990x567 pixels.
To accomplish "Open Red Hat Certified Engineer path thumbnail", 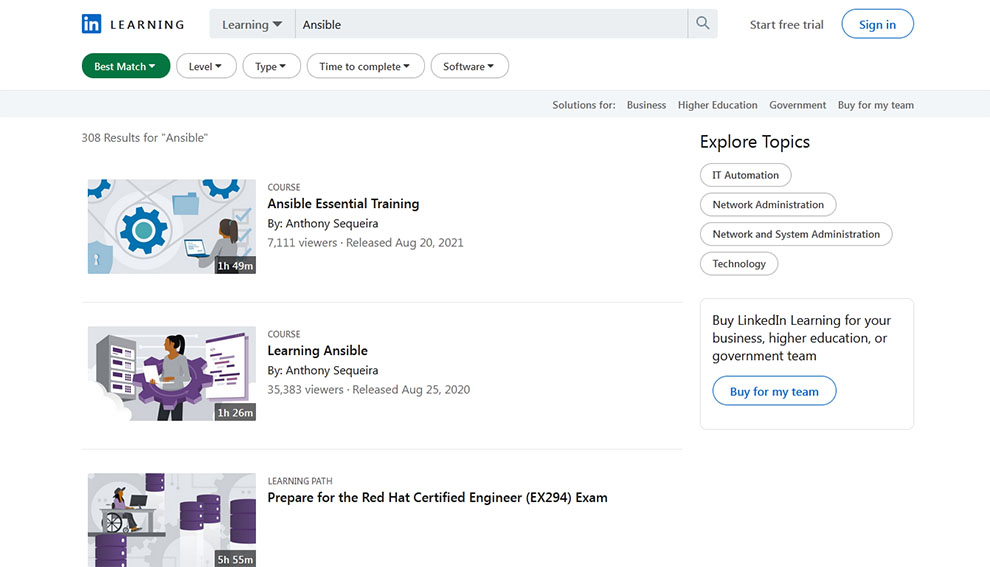I will tap(172, 520).
